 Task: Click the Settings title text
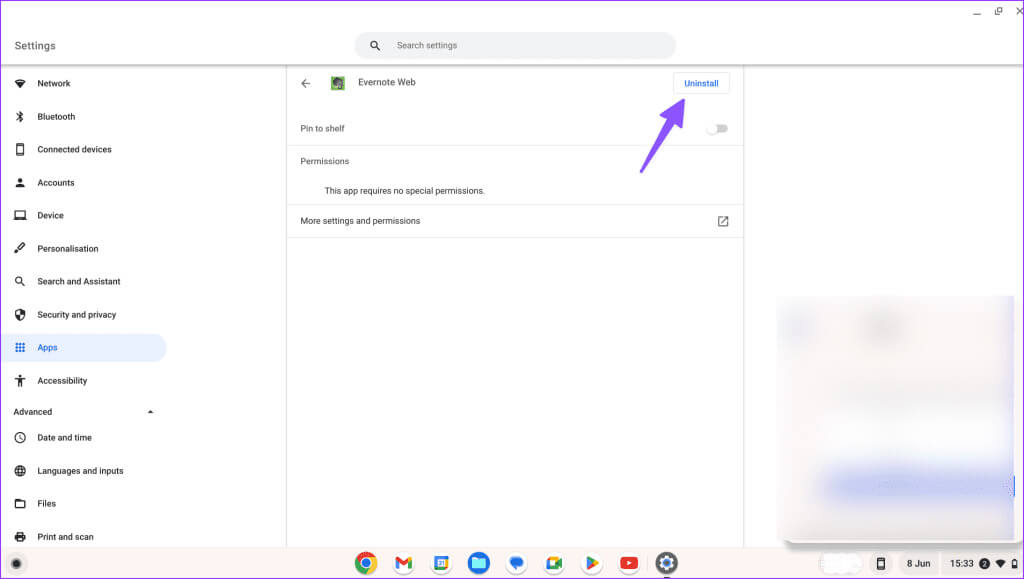click(x=35, y=46)
